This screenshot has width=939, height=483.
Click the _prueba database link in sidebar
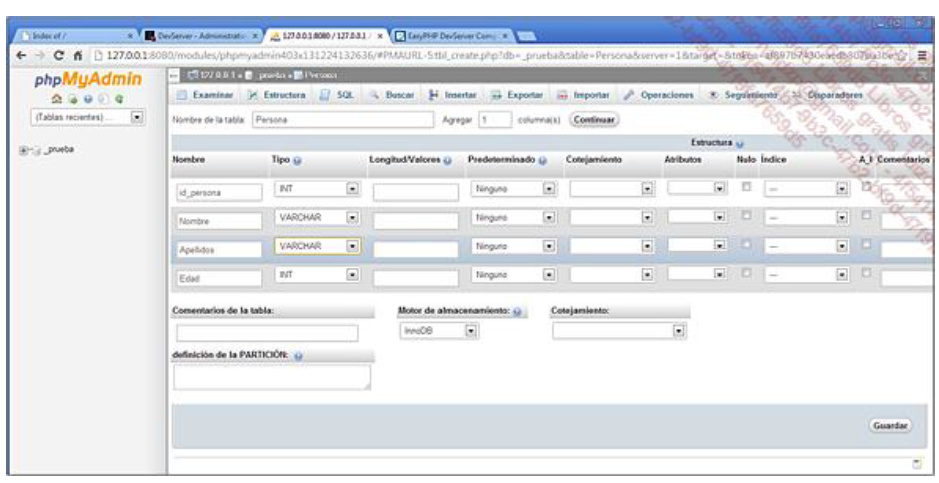[x=60, y=150]
